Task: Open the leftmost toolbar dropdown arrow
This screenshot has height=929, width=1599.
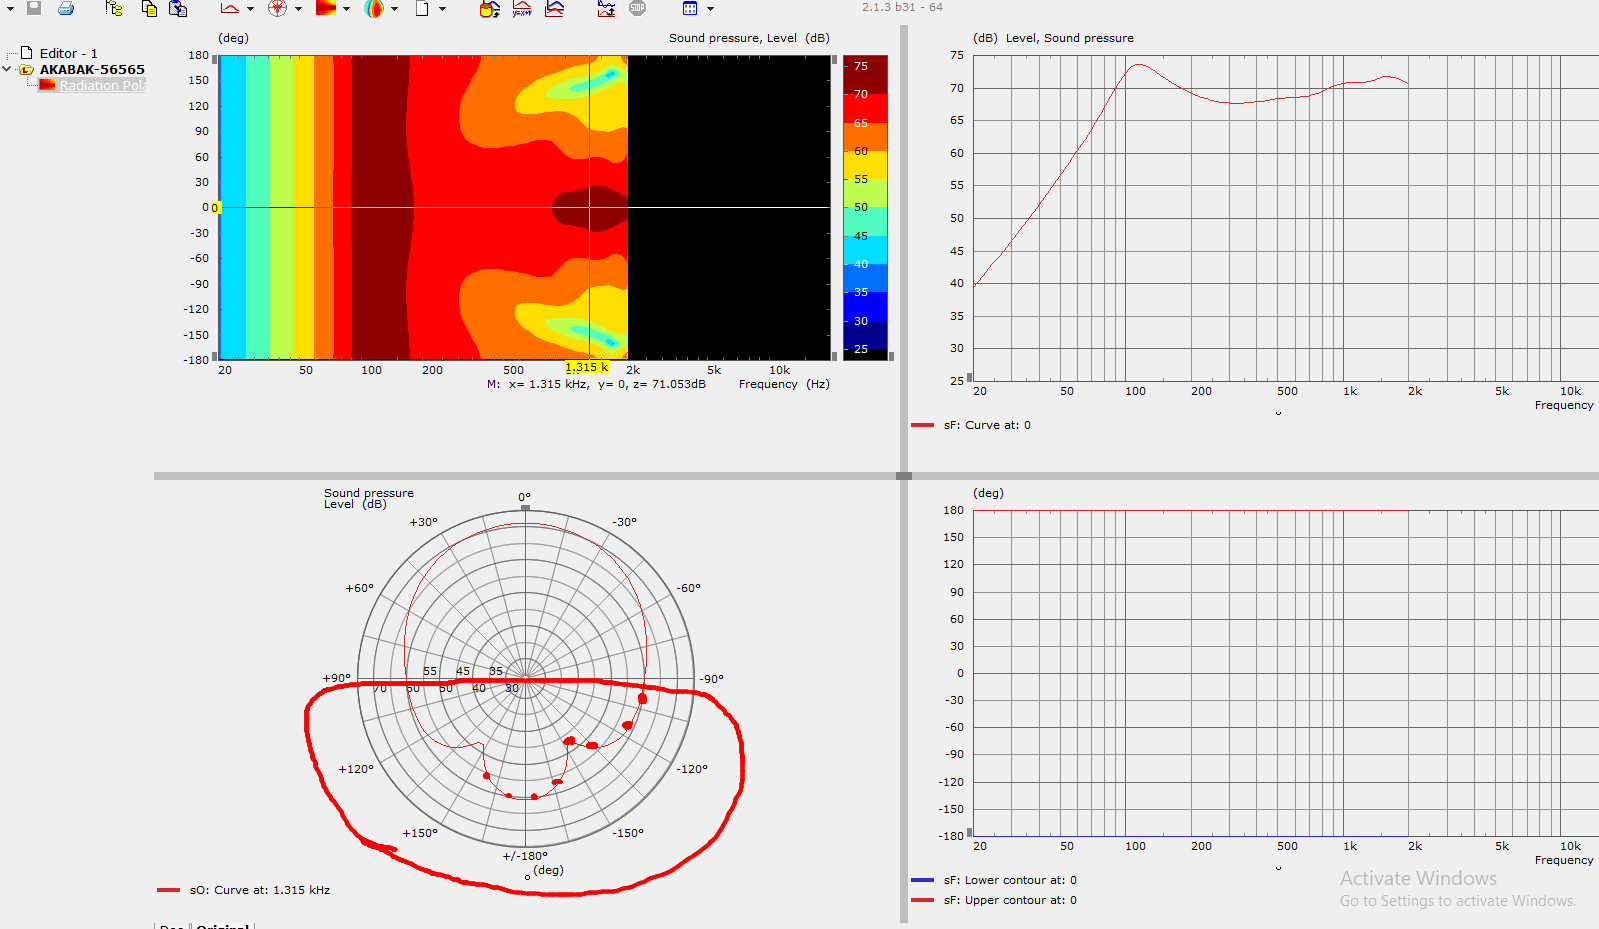Action: point(10,9)
